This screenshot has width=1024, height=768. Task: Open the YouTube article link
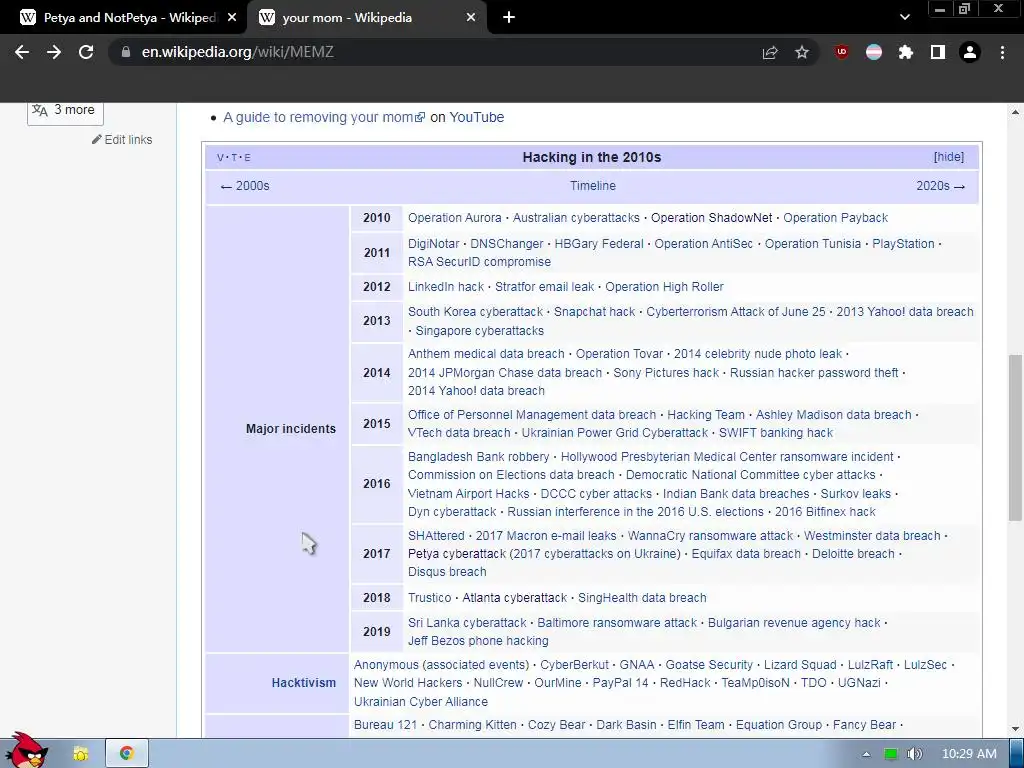coord(477,118)
